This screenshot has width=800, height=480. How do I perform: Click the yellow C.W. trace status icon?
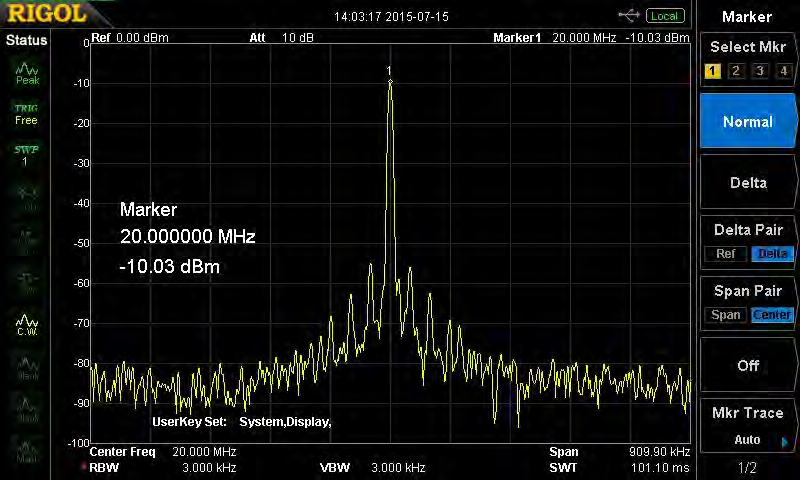point(27,325)
